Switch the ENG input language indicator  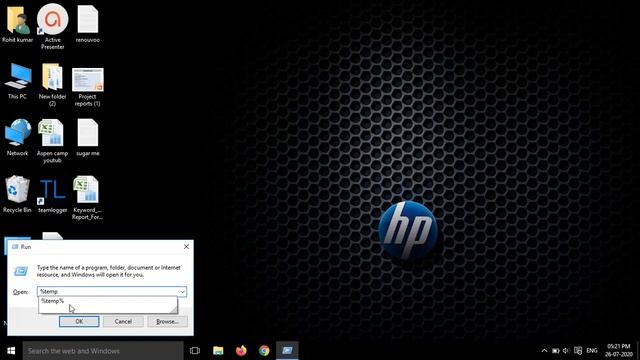click(x=592, y=351)
